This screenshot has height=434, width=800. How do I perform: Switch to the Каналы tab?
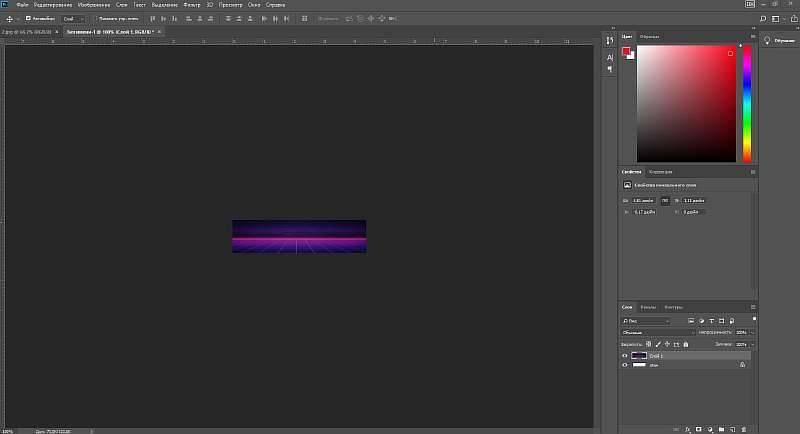pyautogui.click(x=648, y=307)
